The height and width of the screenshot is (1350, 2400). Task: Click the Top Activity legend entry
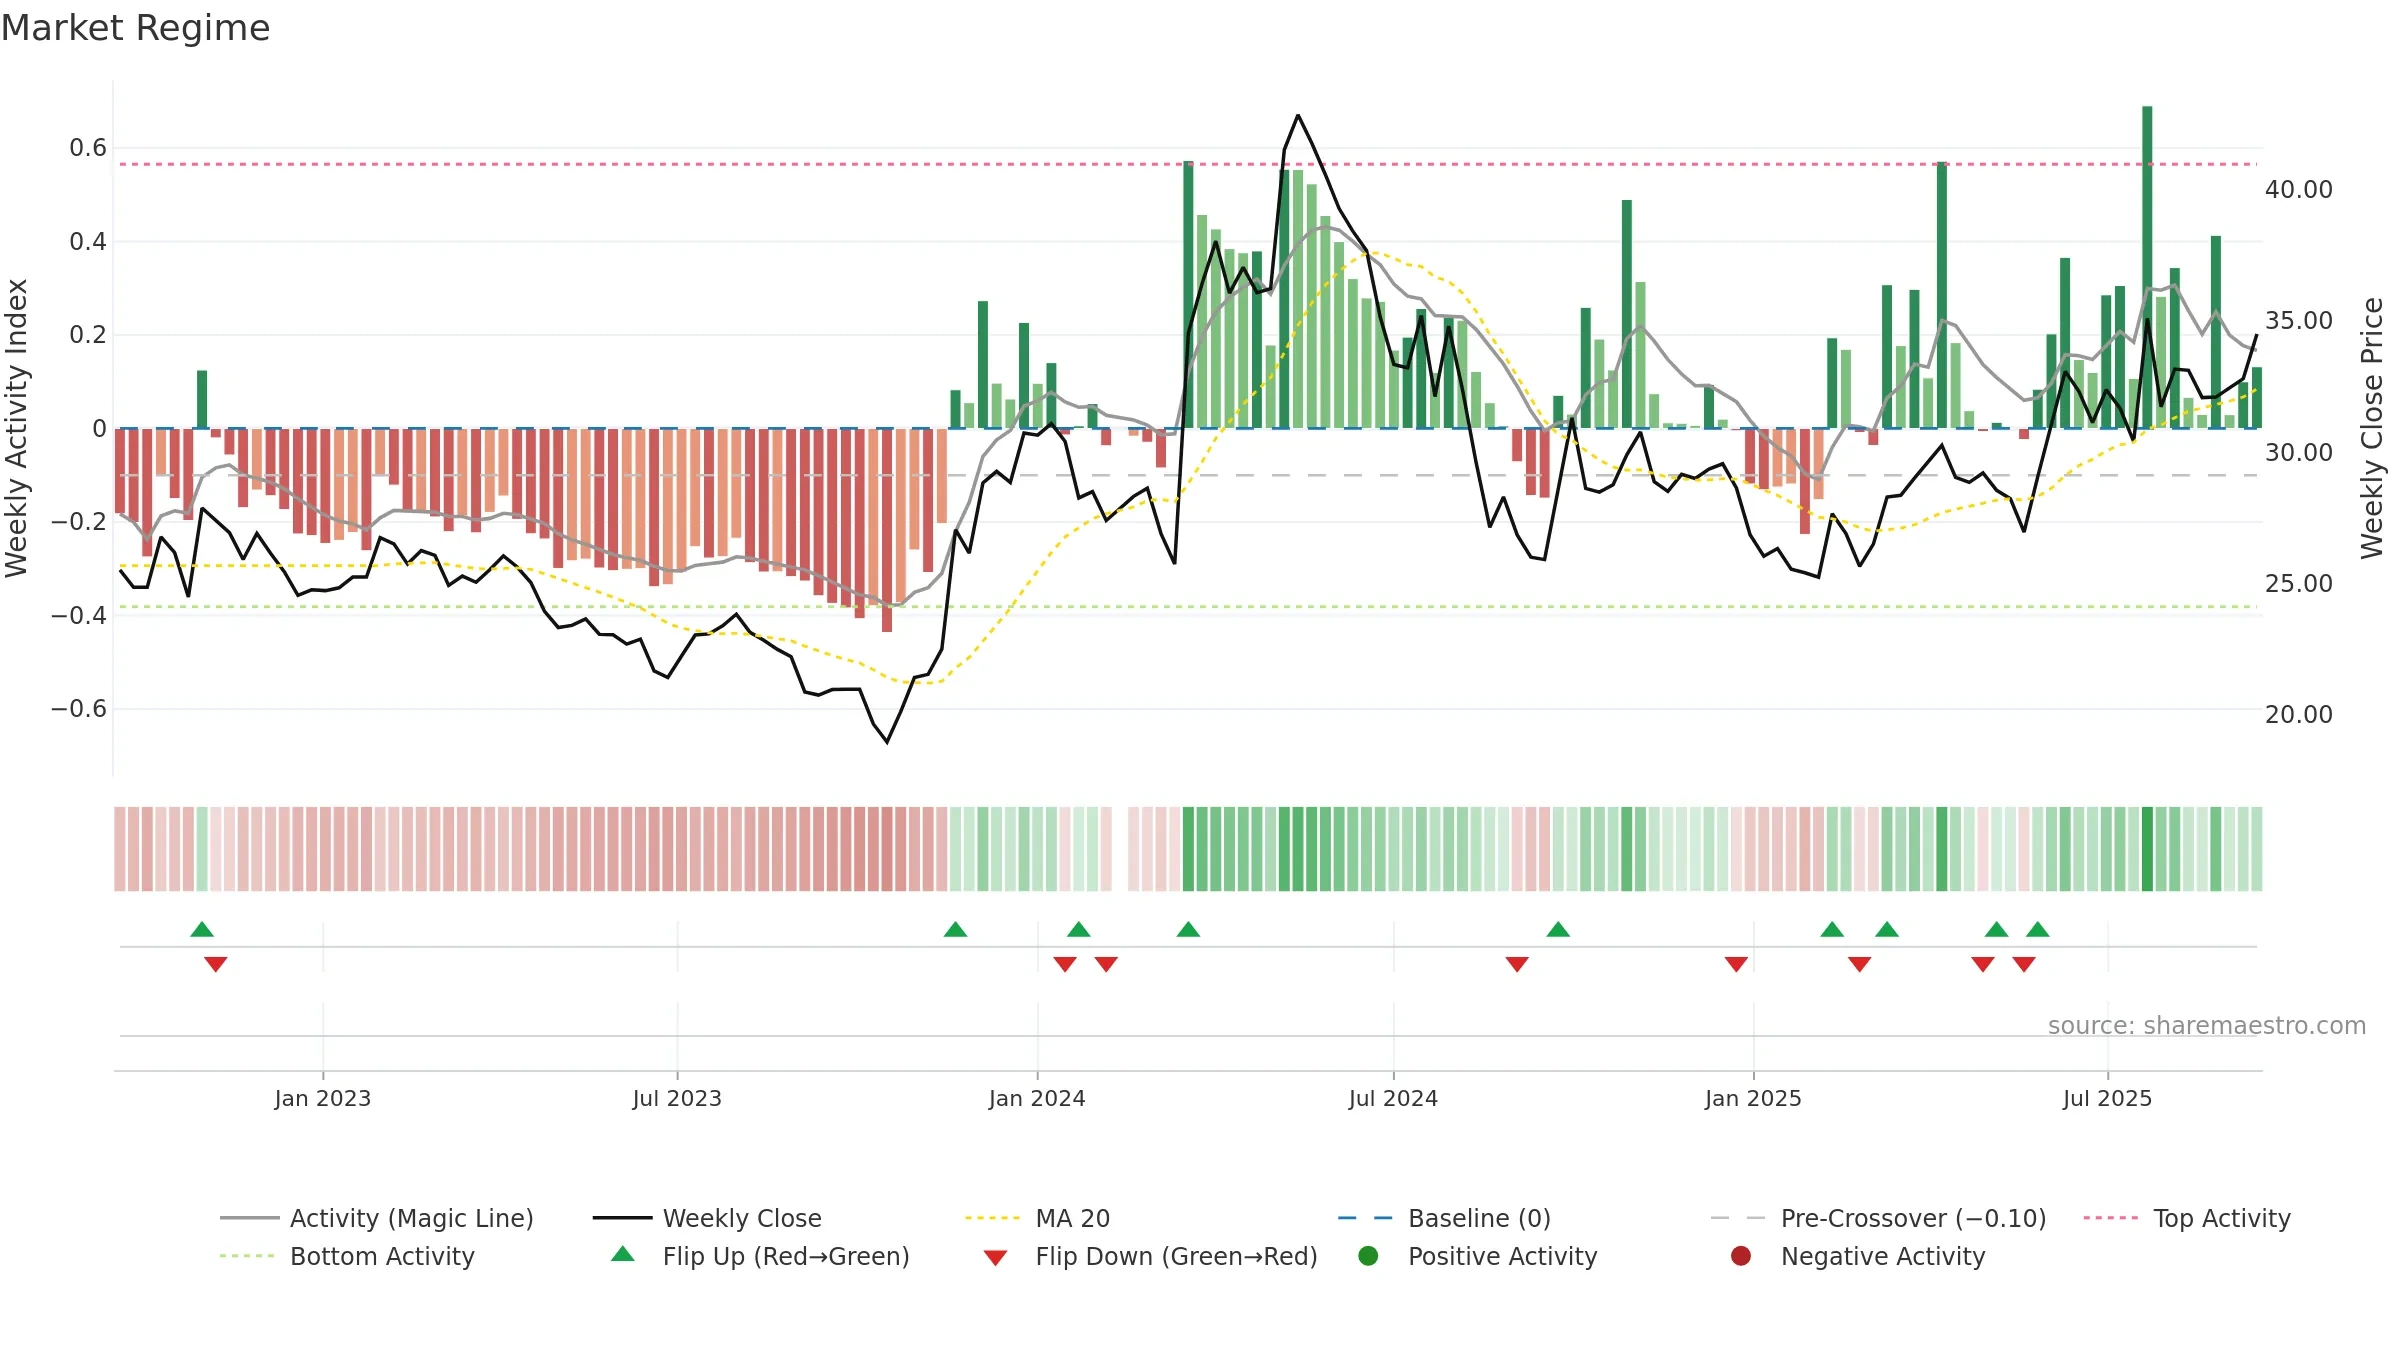coord(2187,1218)
